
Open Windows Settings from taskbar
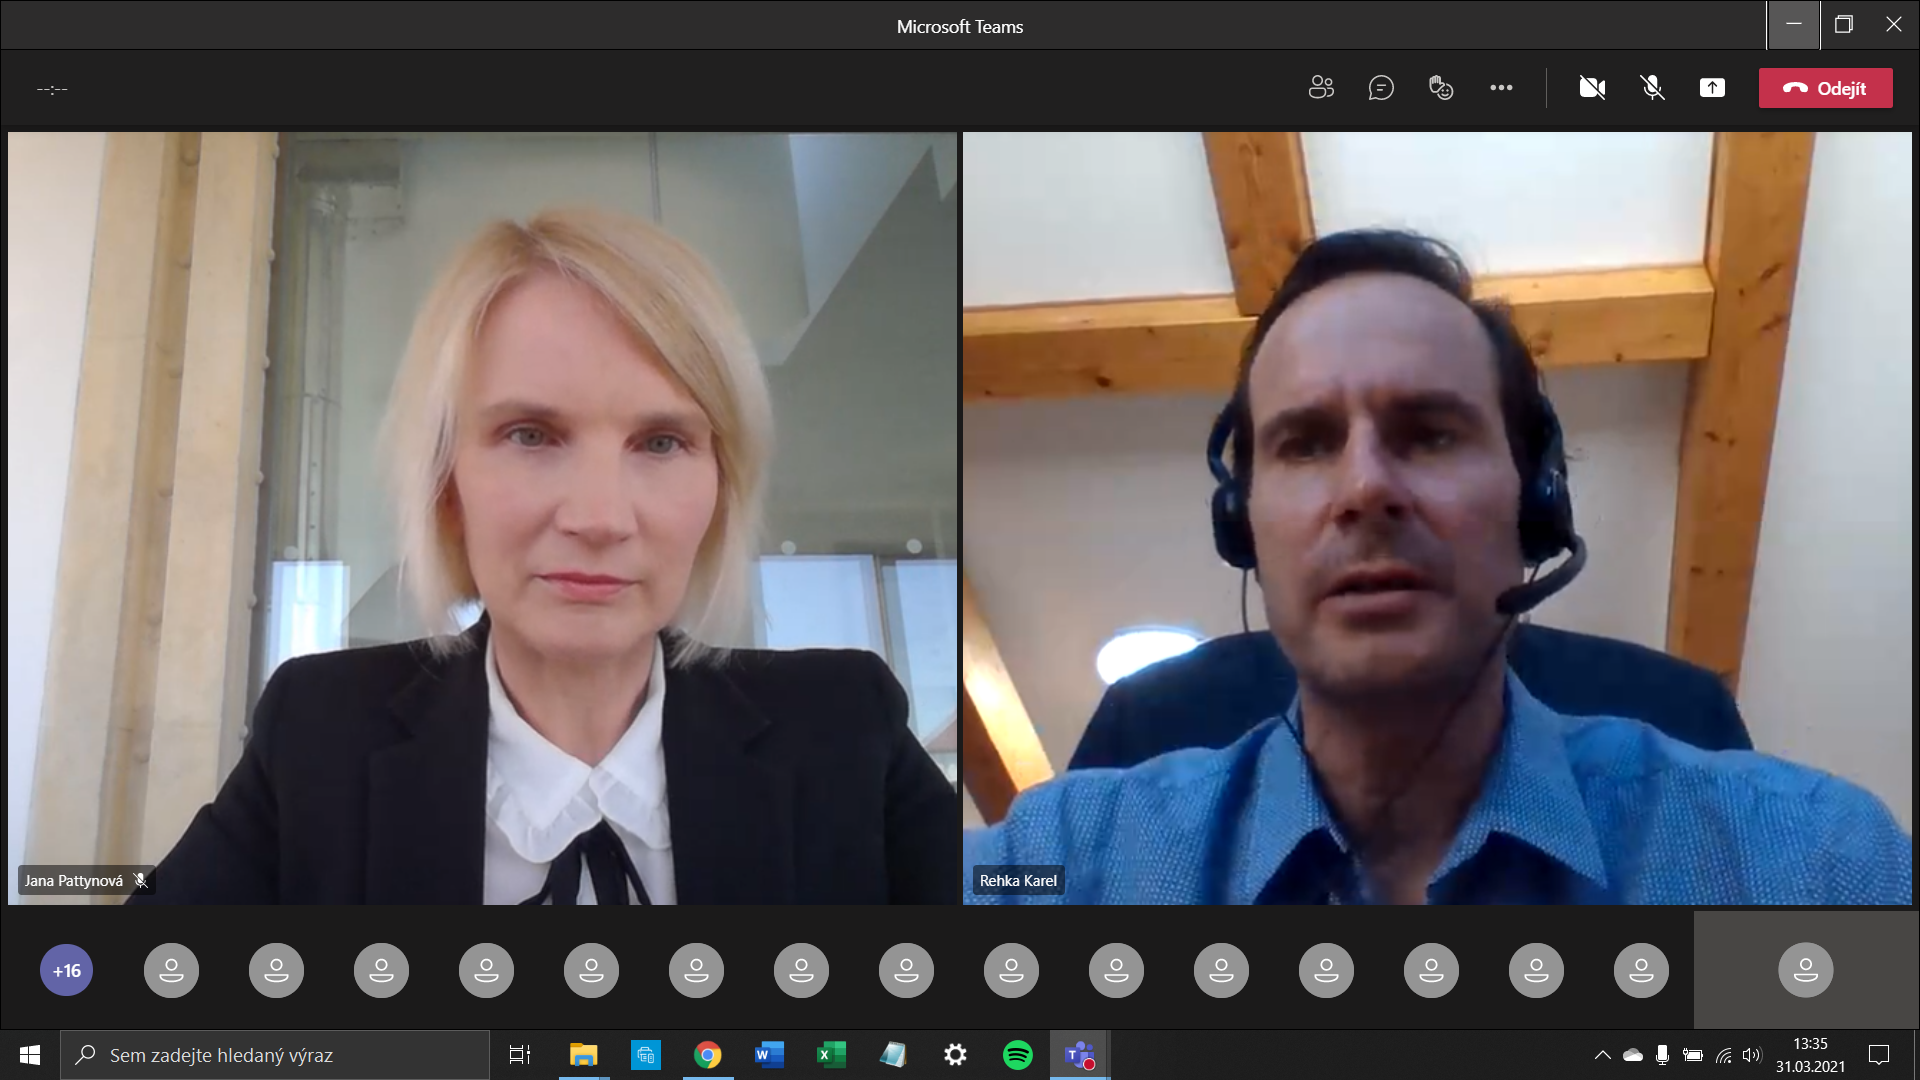[955, 1055]
